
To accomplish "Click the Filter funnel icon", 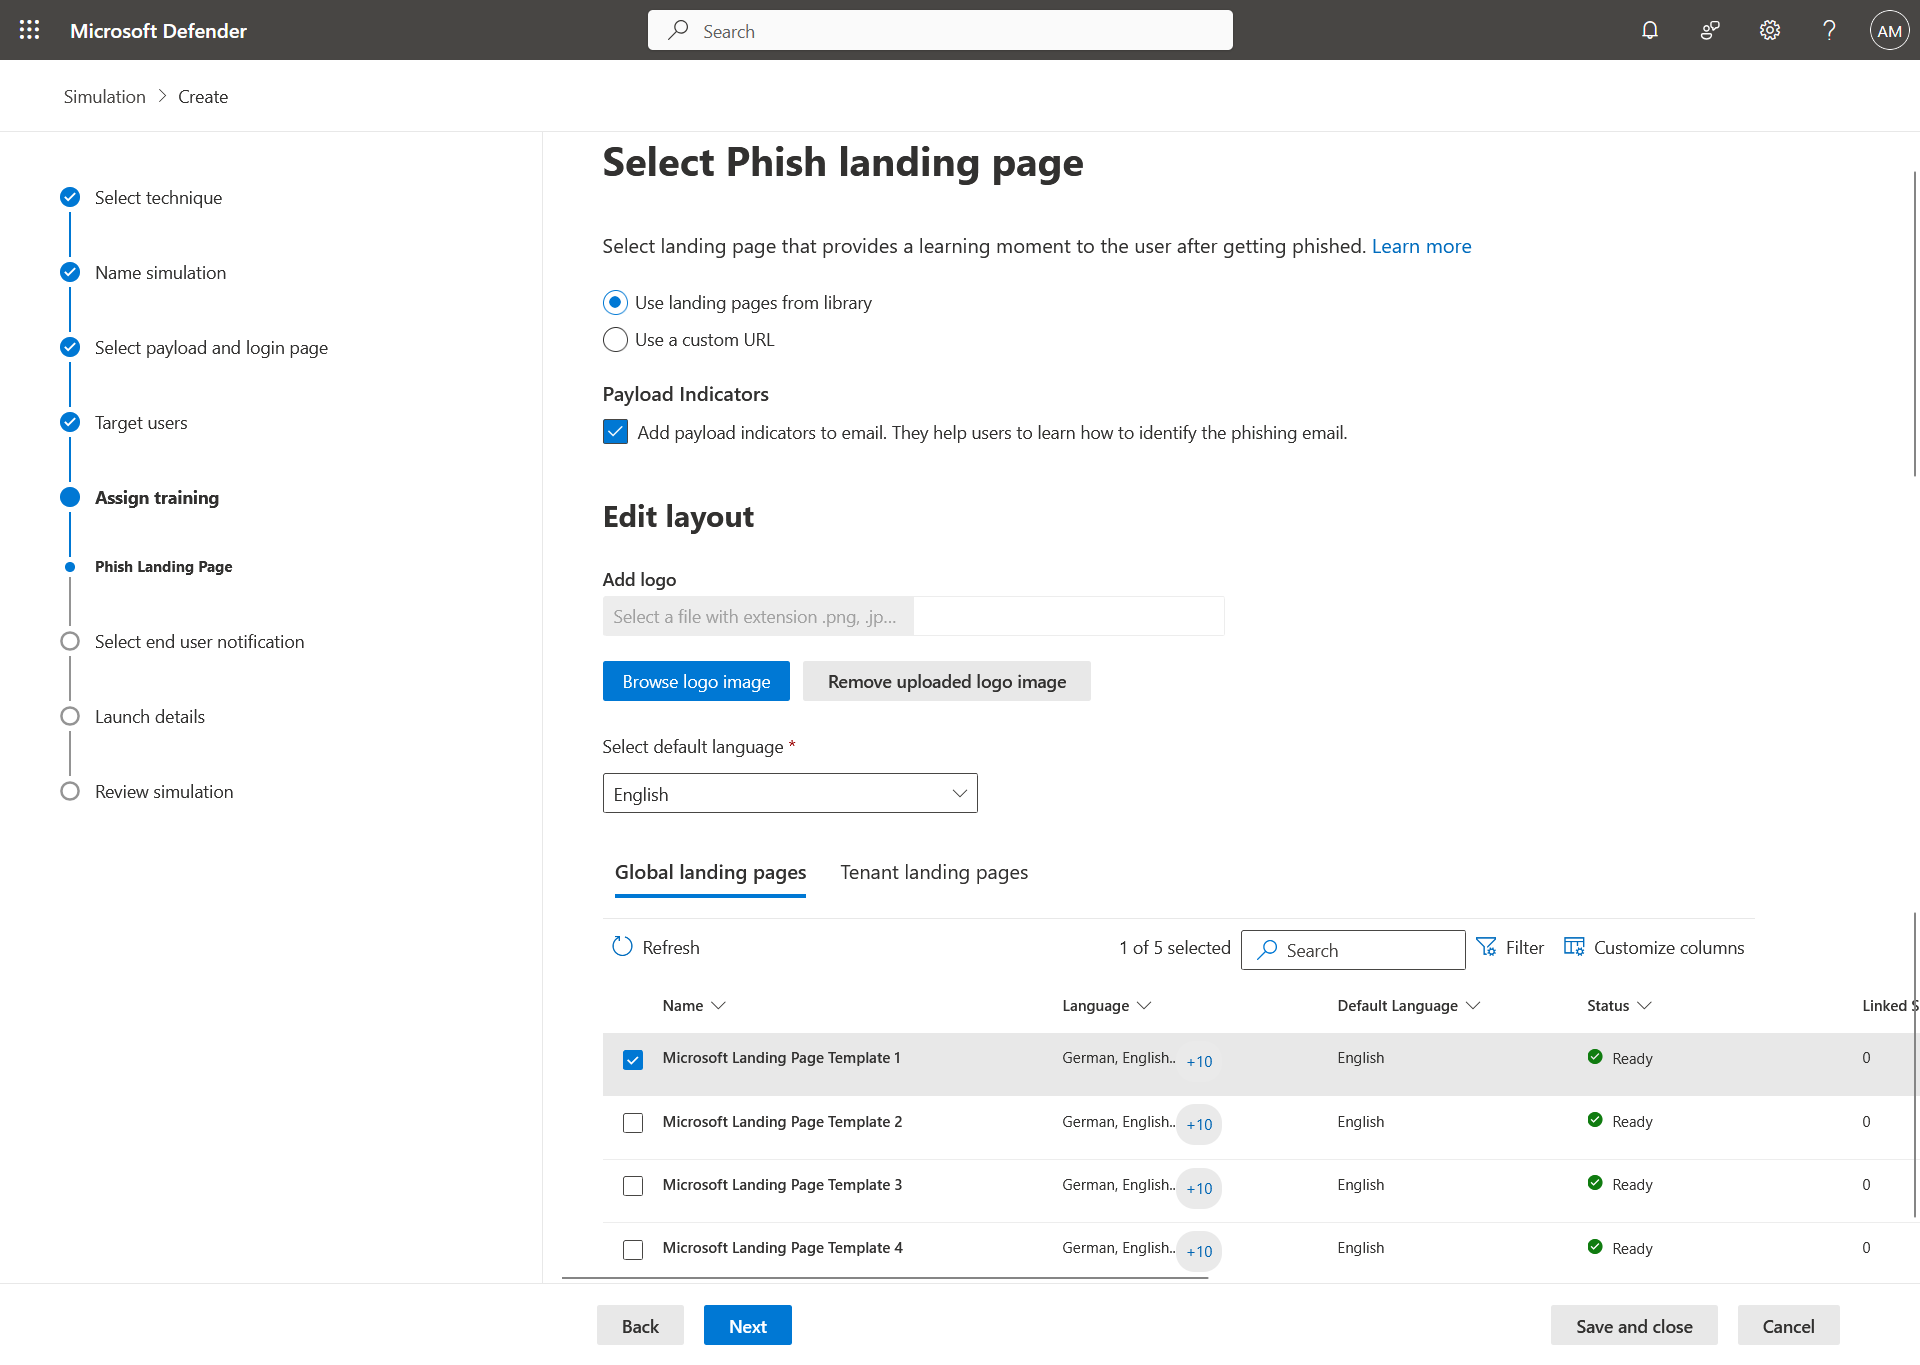I will pos(1486,946).
